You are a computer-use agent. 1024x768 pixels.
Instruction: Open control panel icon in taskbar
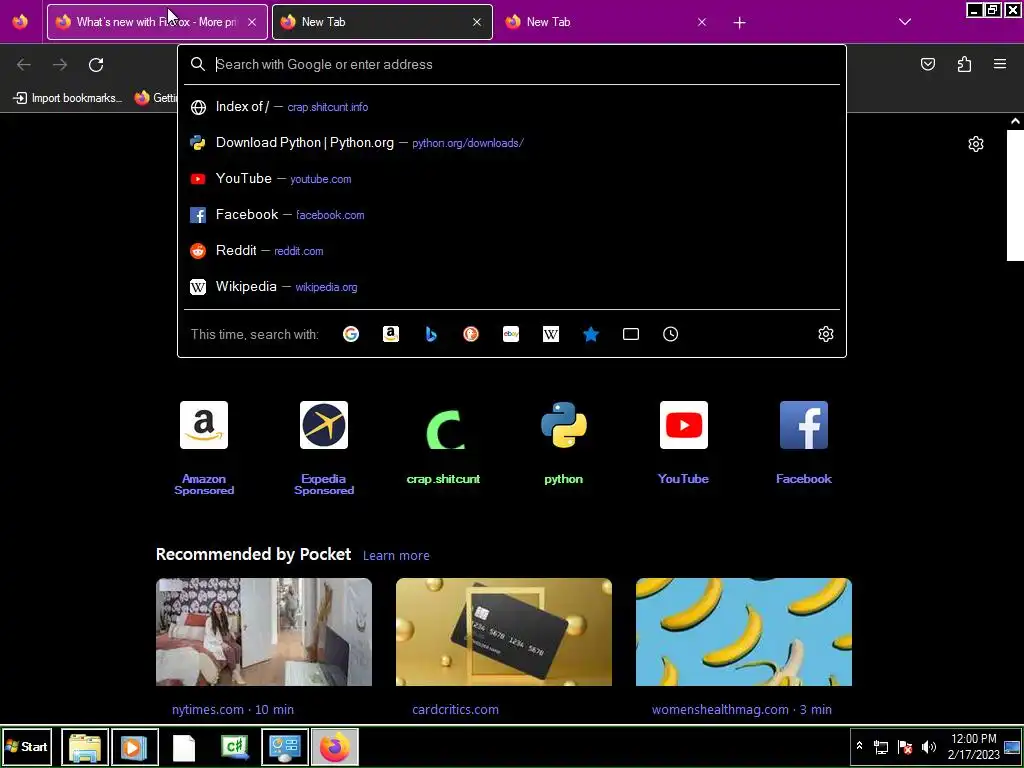(285, 747)
